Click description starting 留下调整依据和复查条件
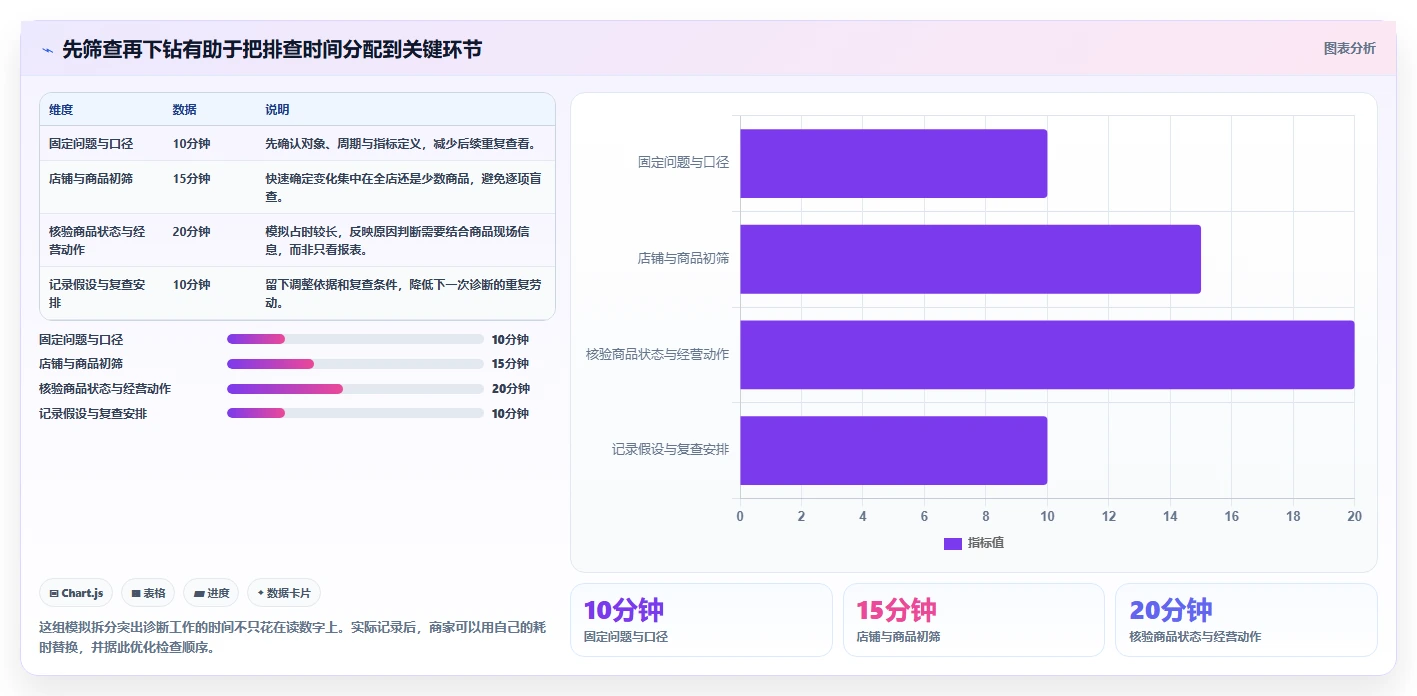 click(404, 293)
